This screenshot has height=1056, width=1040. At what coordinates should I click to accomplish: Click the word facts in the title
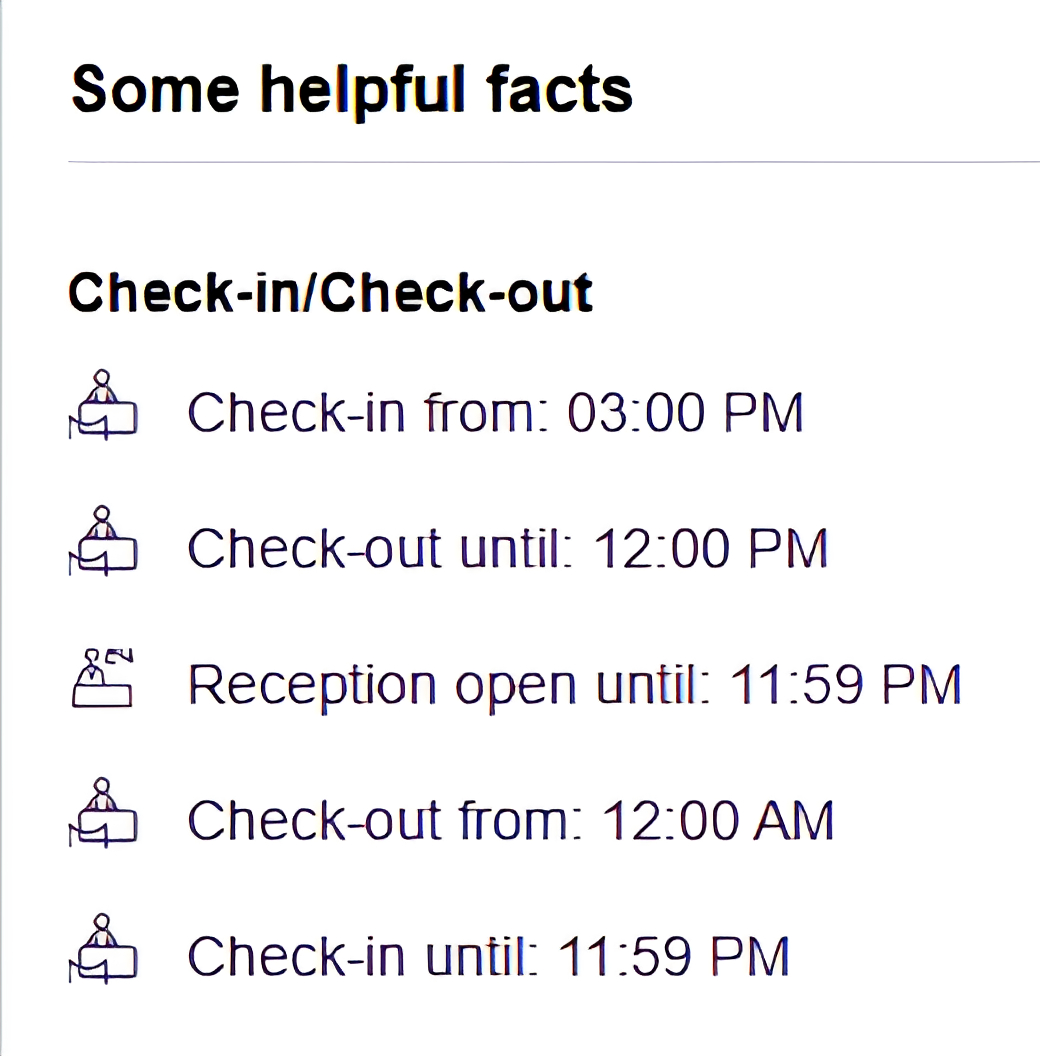[x=558, y=90]
